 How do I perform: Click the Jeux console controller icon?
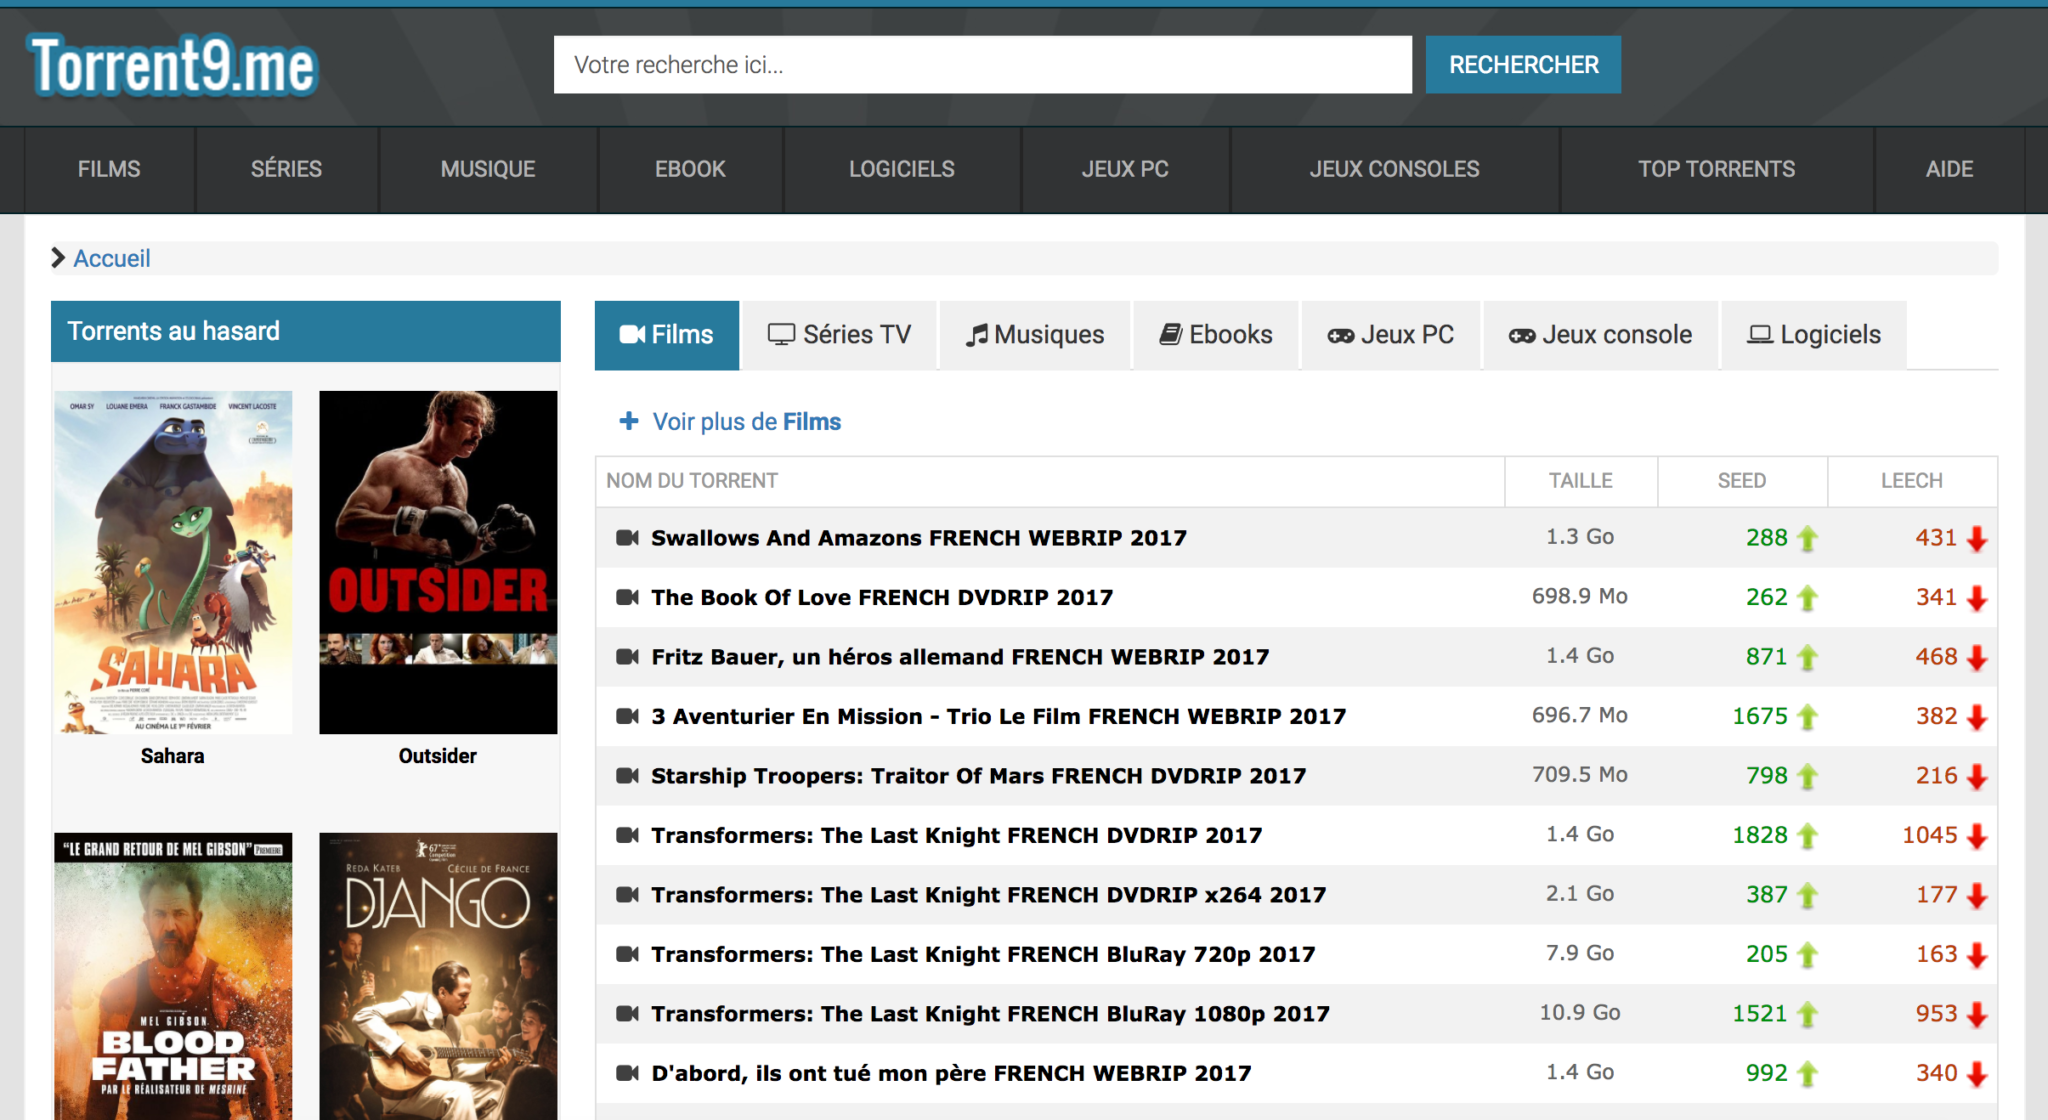coord(1521,334)
